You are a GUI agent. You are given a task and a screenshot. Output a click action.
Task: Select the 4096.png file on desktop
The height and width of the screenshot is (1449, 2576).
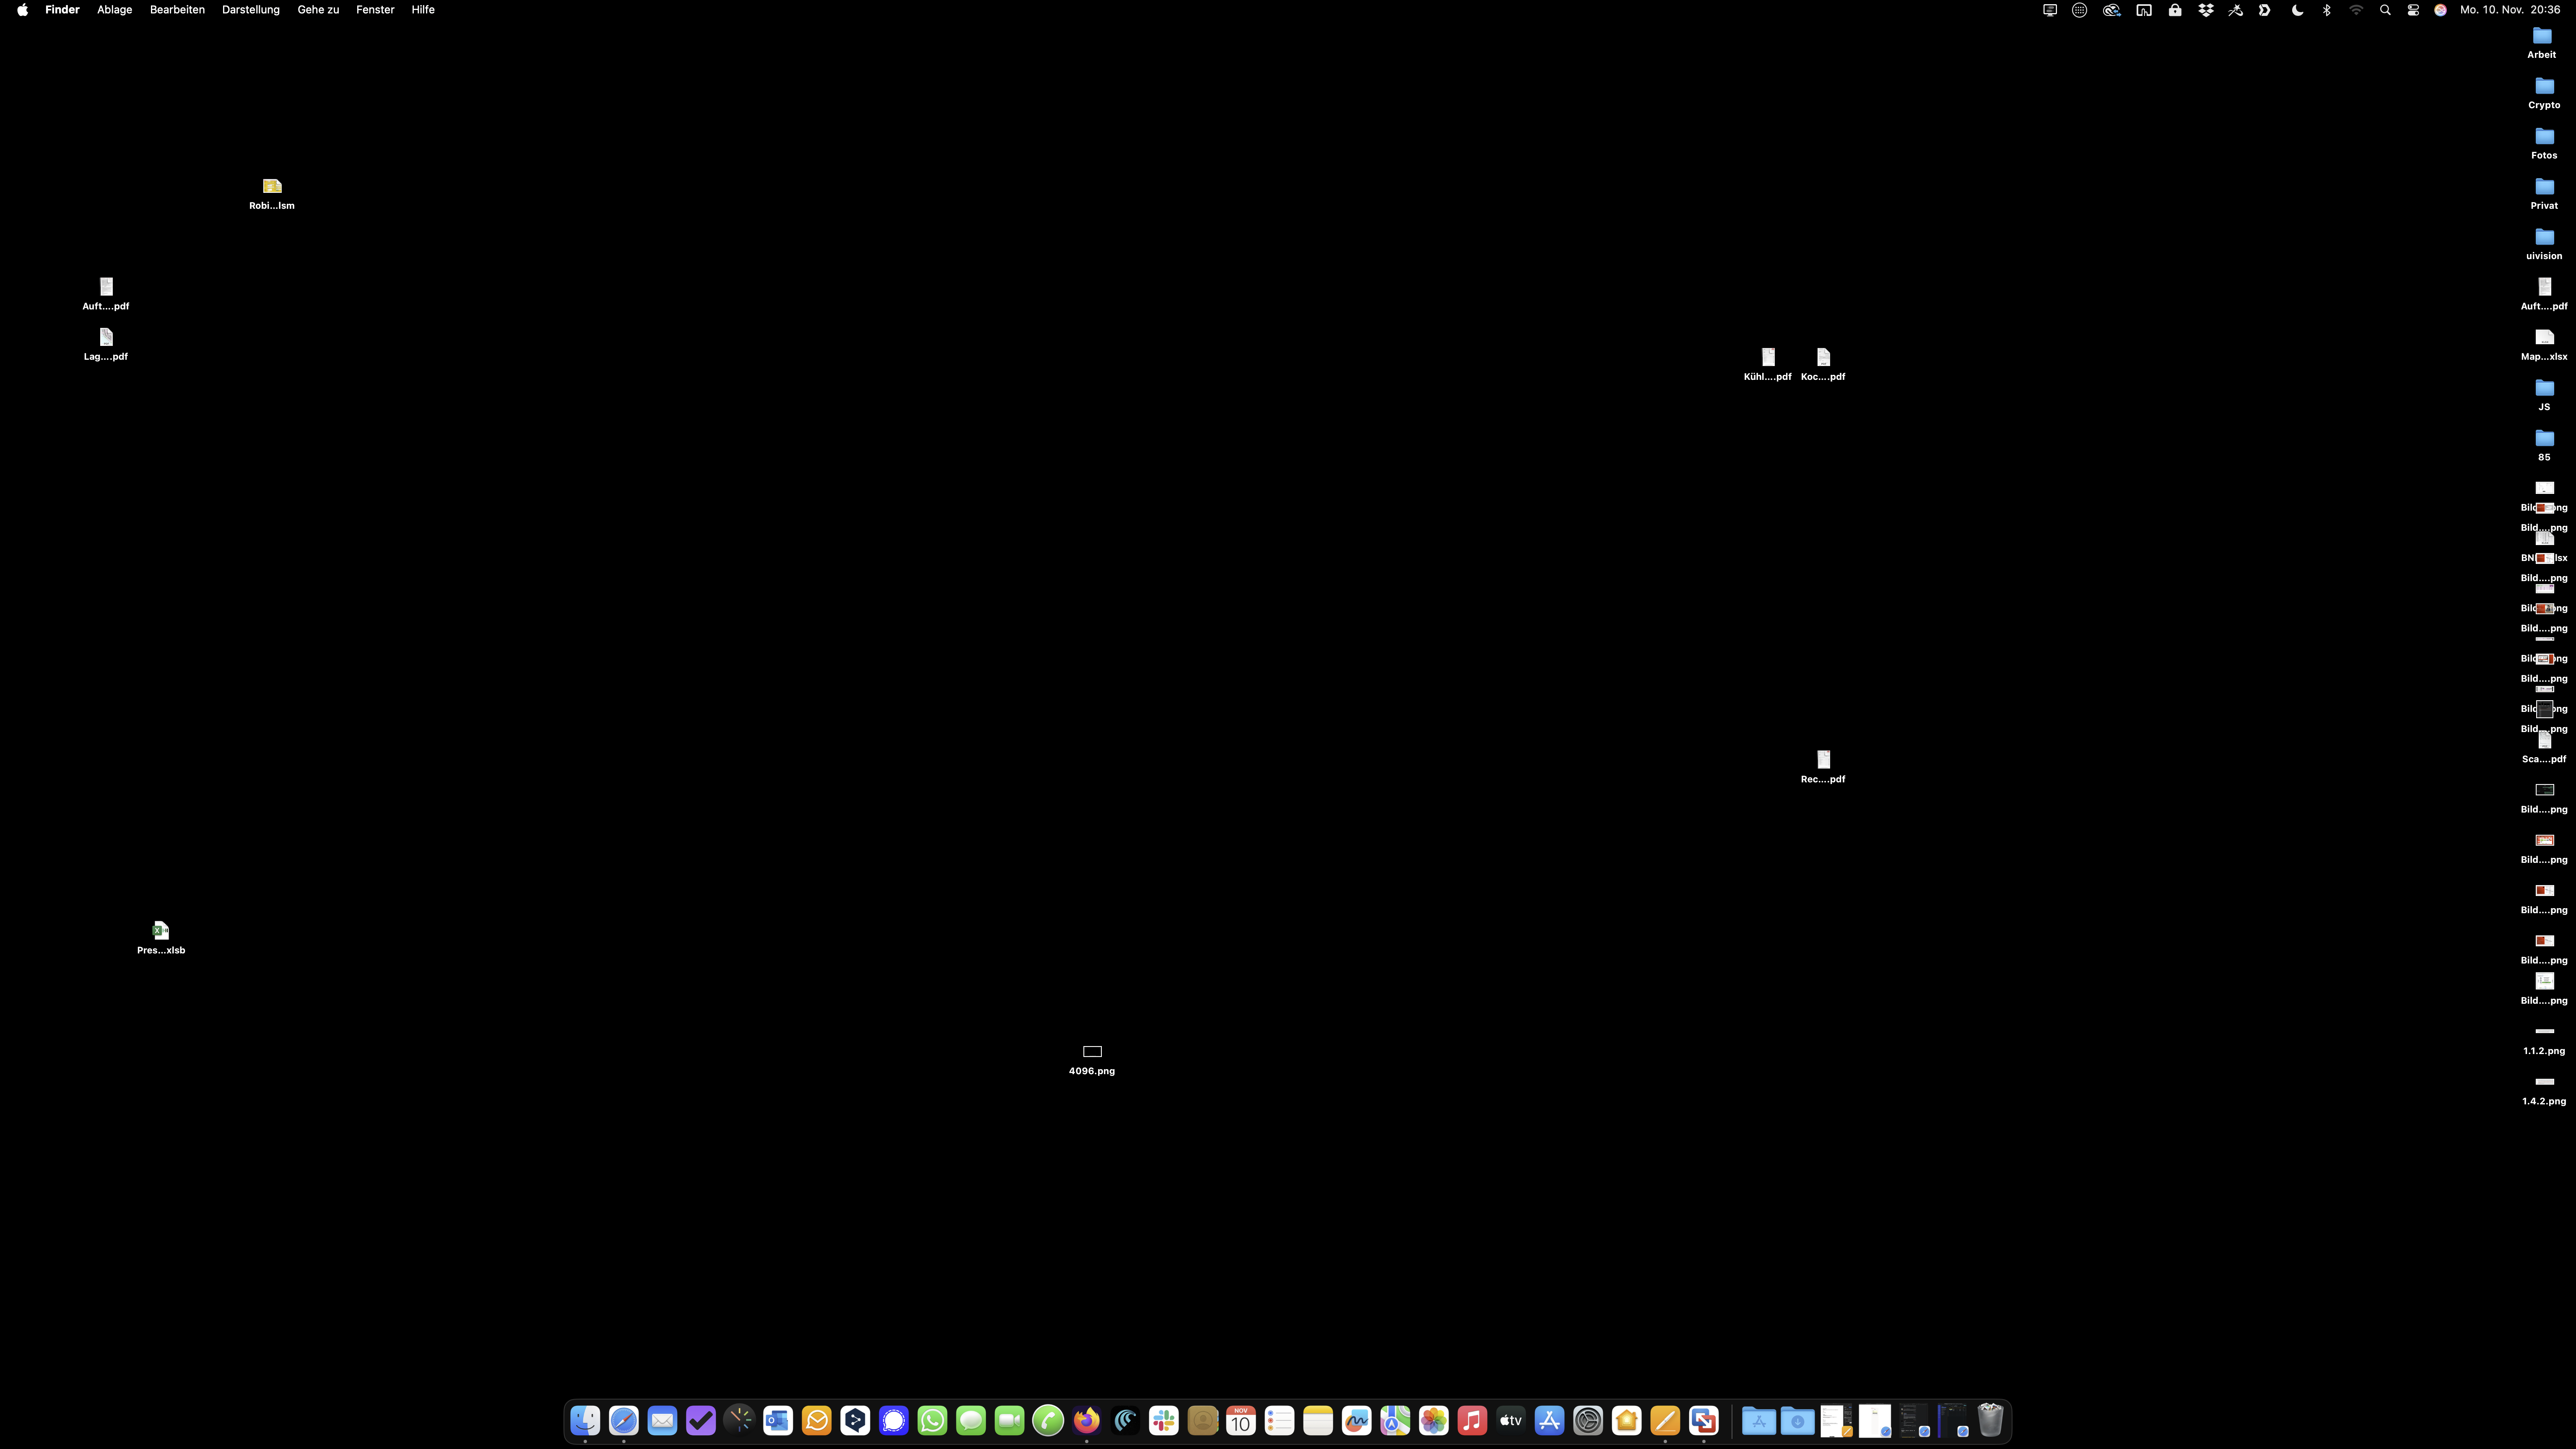click(1092, 1052)
